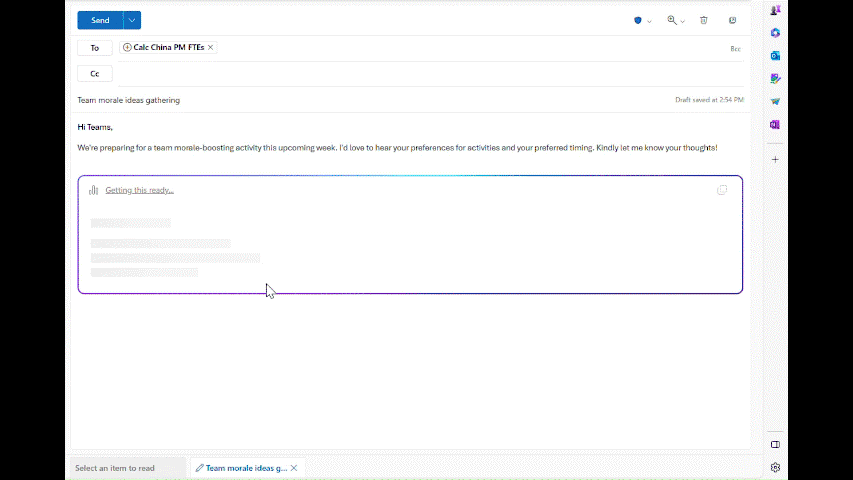Add an app with the plus icon
This screenshot has width=853, height=480.
(x=775, y=159)
